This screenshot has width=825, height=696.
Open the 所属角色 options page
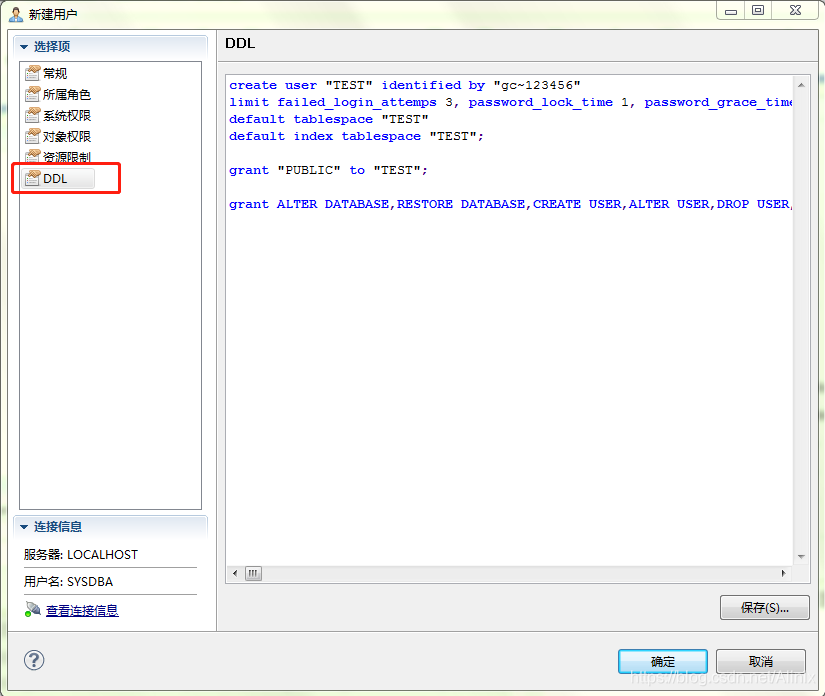pos(67,94)
